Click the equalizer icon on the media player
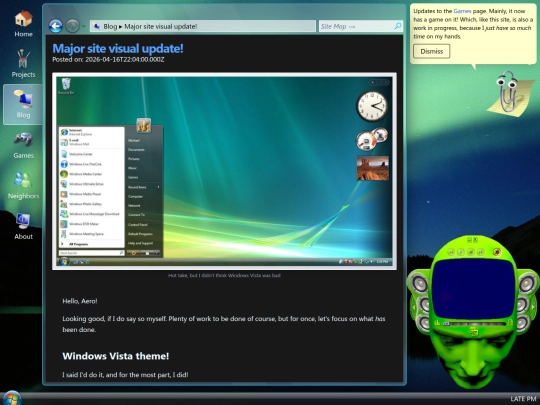Image resolution: width=540 pixels, height=405 pixels. pyautogui.click(x=437, y=323)
